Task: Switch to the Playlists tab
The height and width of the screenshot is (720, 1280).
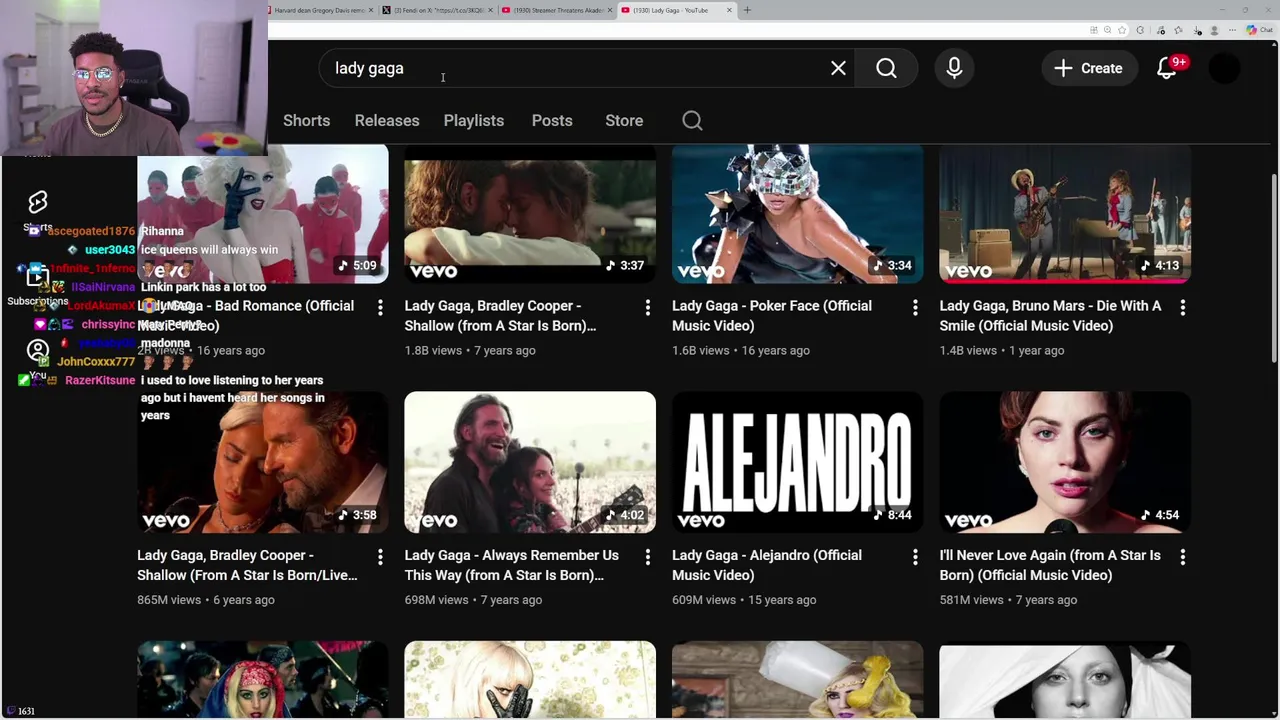Action: coord(474,120)
